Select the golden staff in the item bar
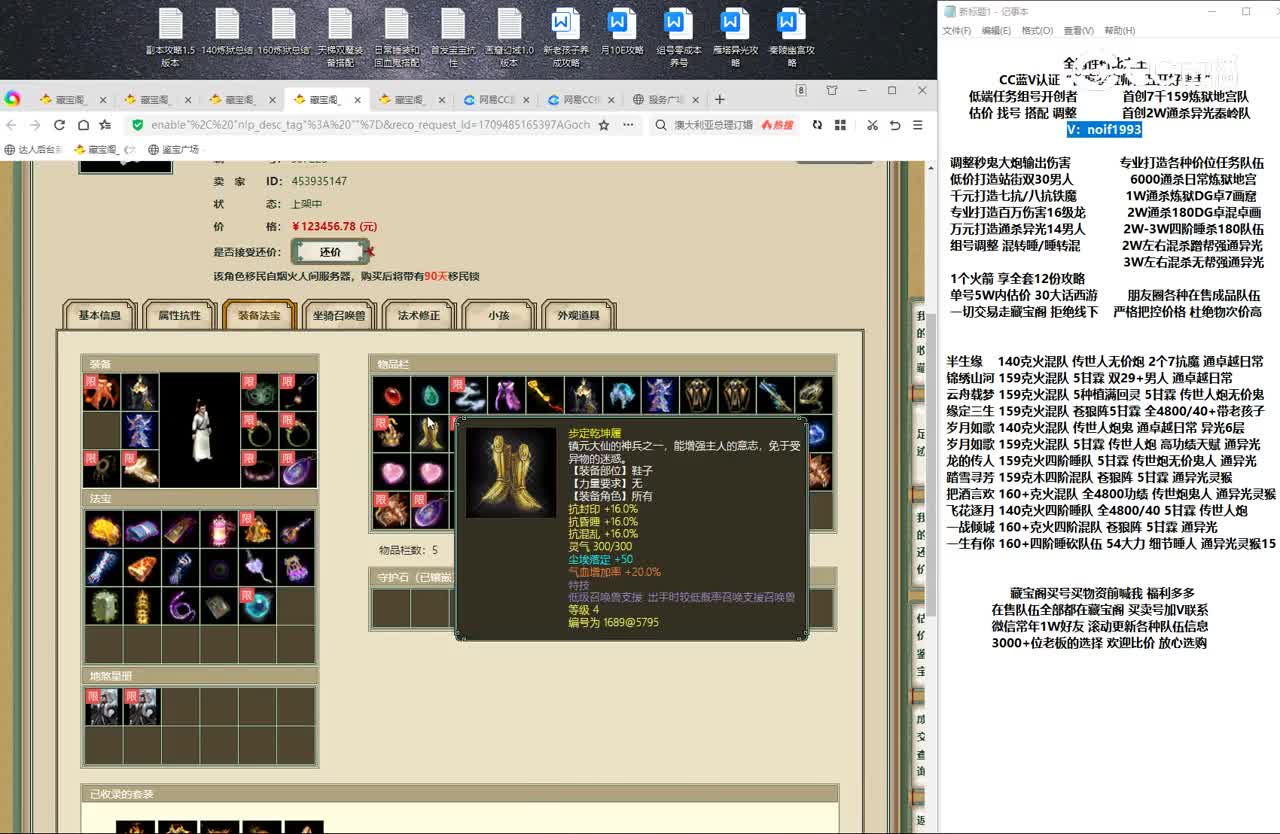1280x834 pixels. pos(545,396)
